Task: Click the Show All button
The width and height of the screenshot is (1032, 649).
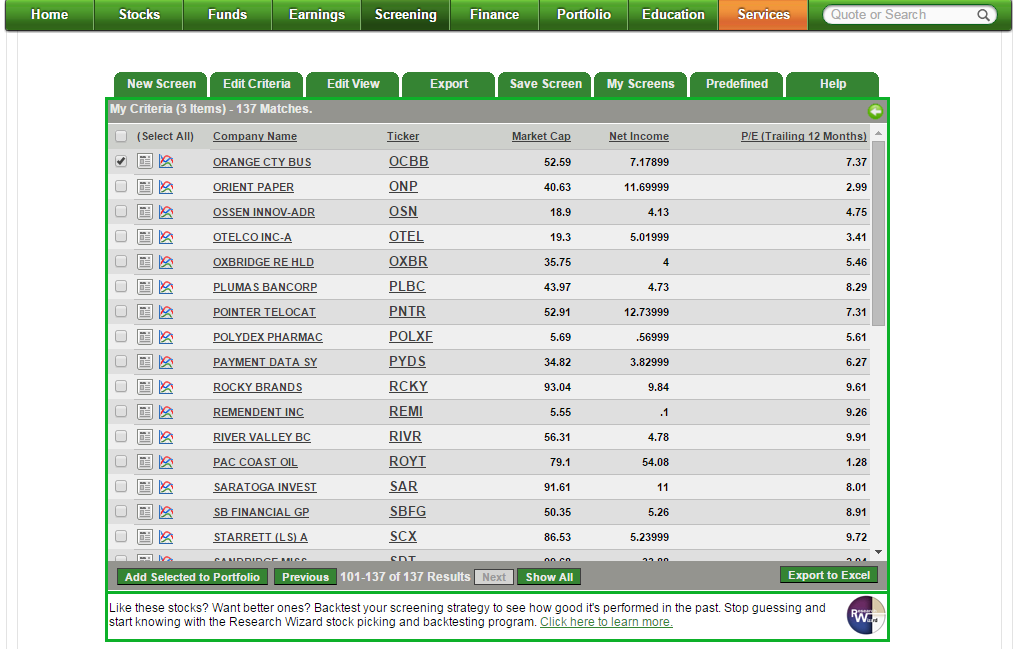Action: point(549,577)
